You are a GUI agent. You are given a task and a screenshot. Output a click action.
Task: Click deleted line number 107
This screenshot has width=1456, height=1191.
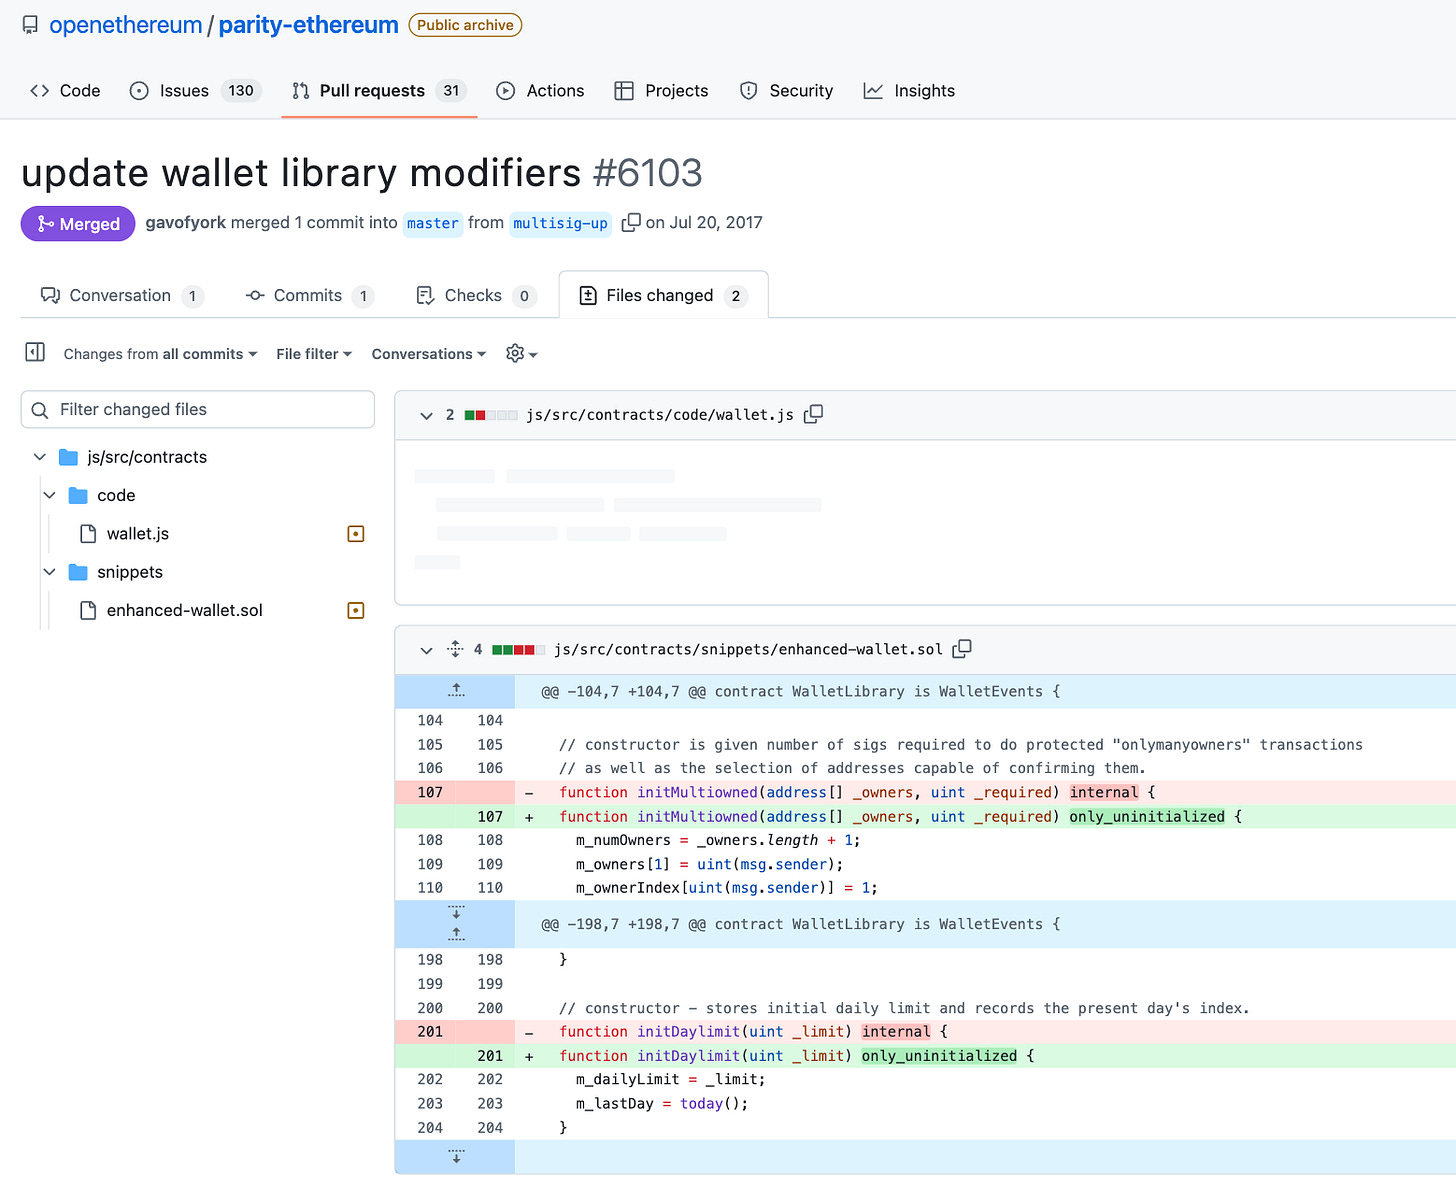pyautogui.click(x=430, y=793)
